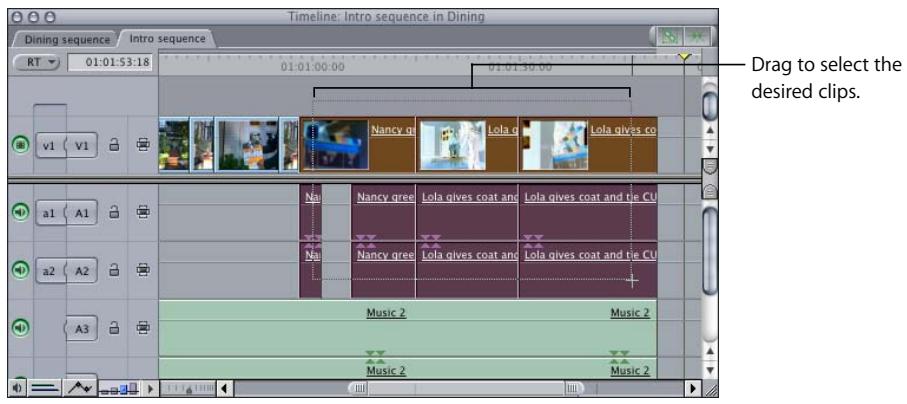This screenshot has width=907, height=404.
Task: Set track height to the smallest size
Action: point(103,391)
